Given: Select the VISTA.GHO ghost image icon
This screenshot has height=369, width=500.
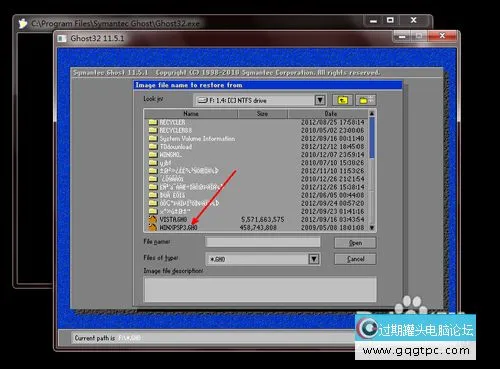Looking at the screenshot, I should click(153, 219).
